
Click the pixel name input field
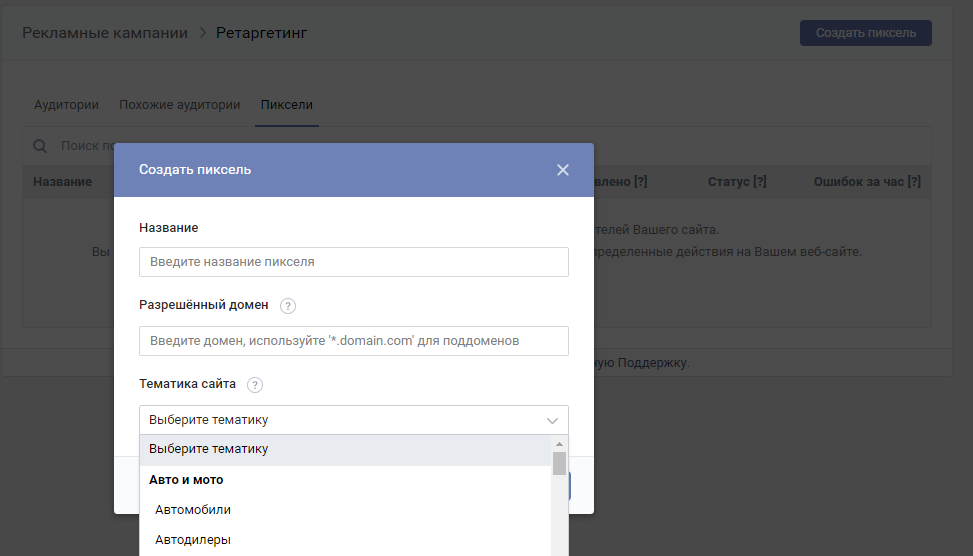pos(353,262)
